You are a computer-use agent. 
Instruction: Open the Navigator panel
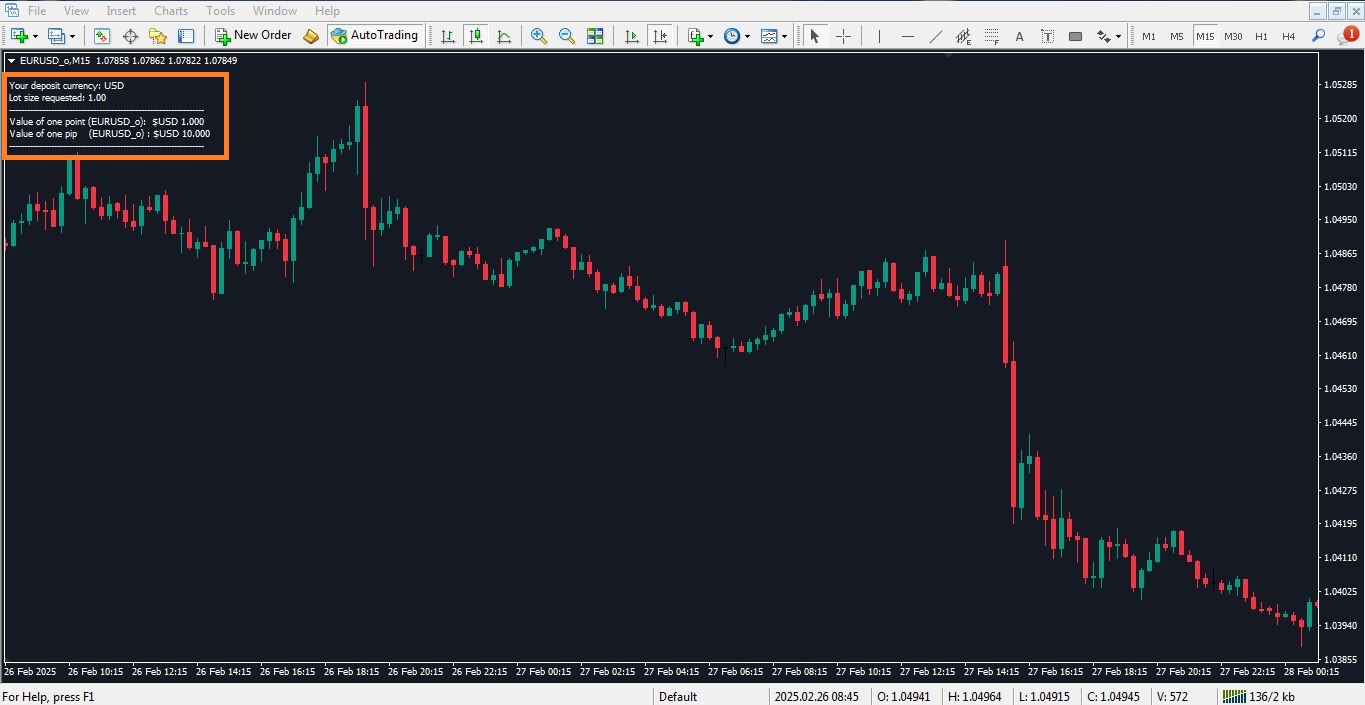pyautogui.click(x=158, y=36)
